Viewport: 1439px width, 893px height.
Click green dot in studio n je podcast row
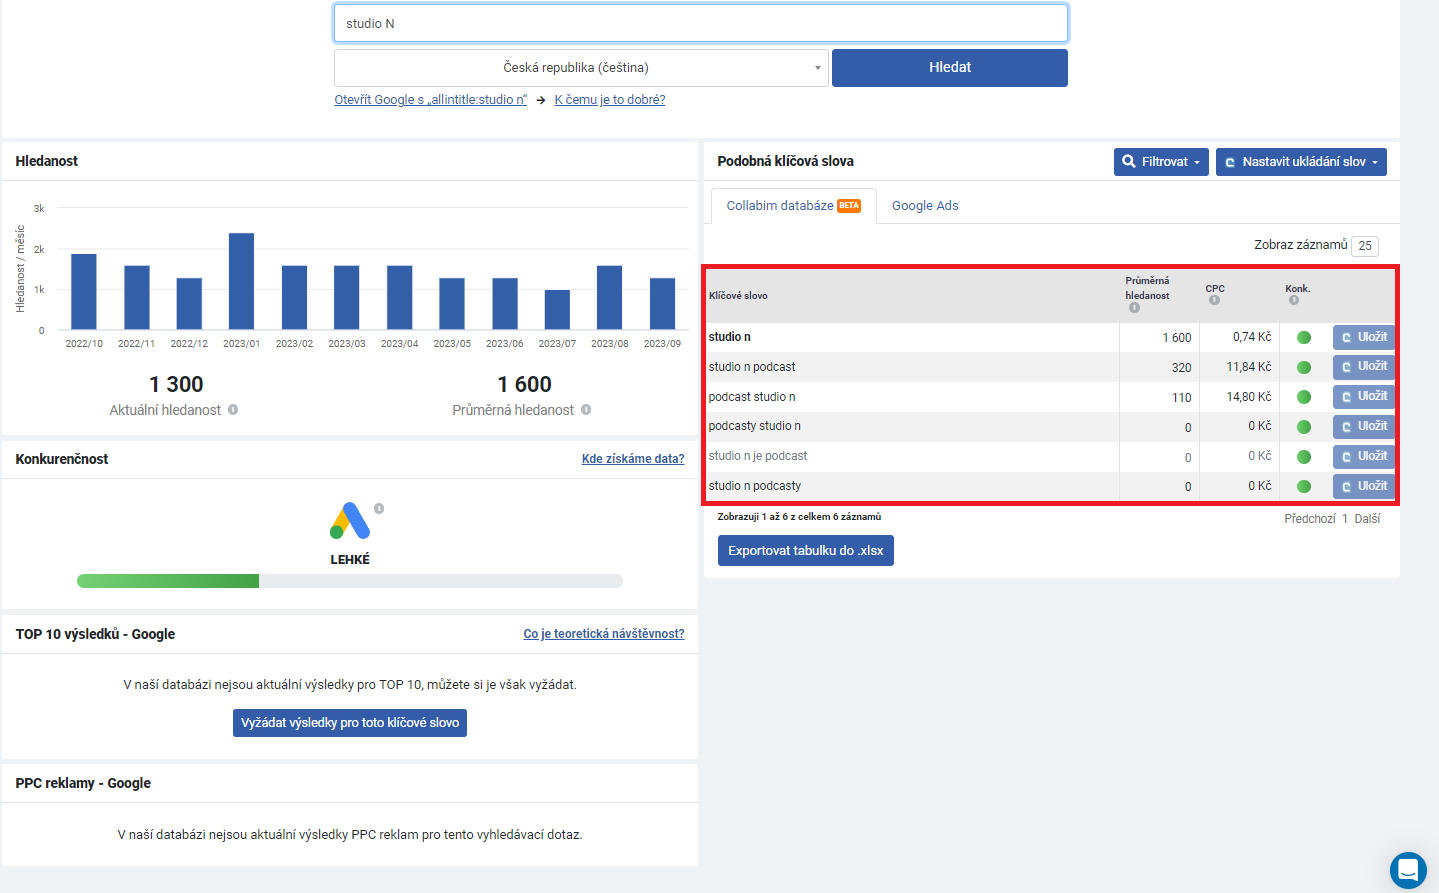pos(1304,457)
